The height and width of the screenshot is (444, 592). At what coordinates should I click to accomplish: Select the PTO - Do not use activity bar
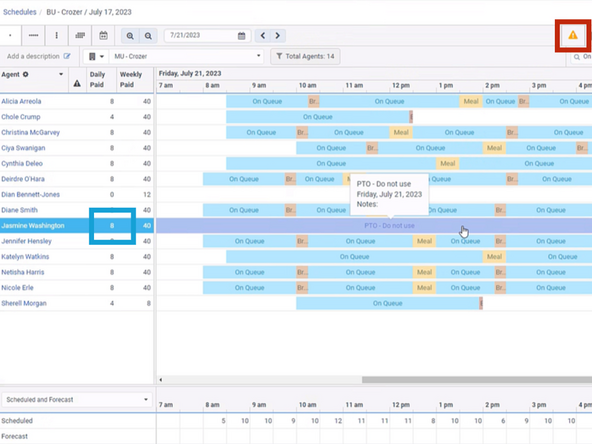[x=374, y=225]
